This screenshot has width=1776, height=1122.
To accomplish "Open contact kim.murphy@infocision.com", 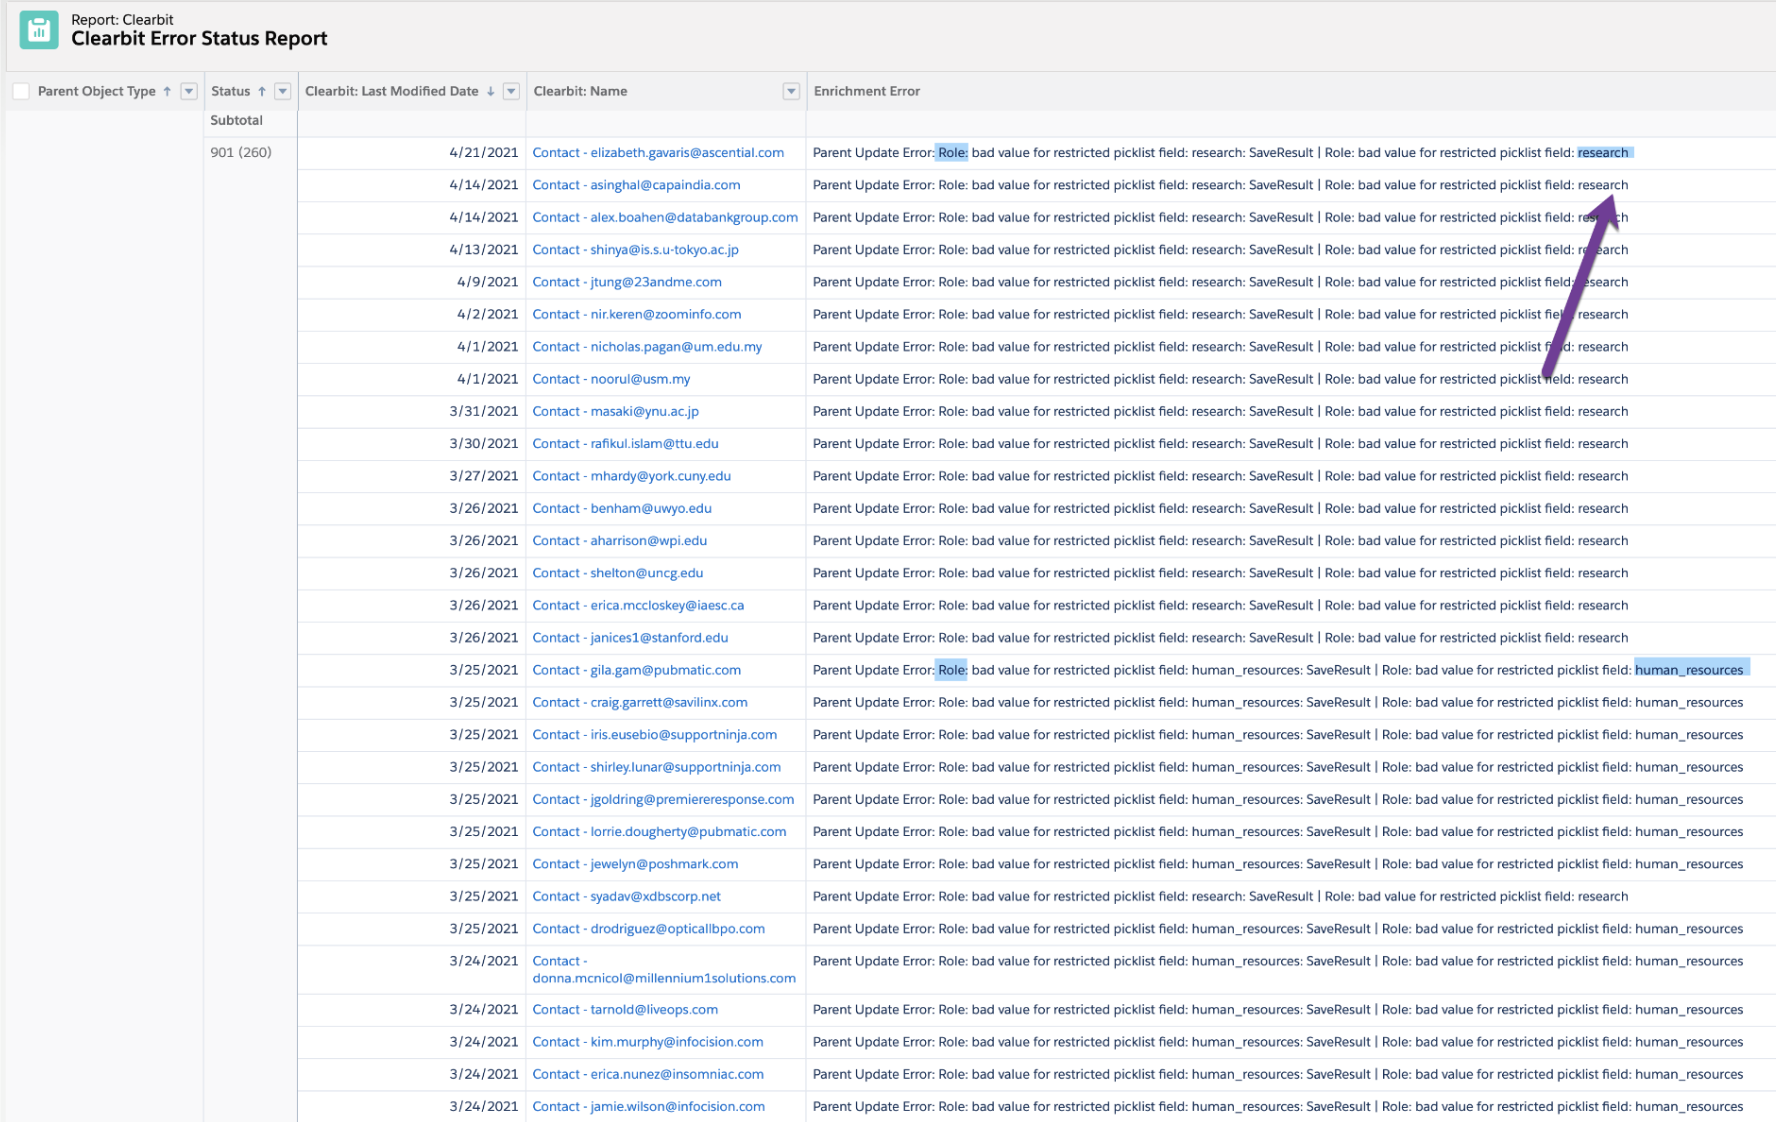I will click(x=647, y=1042).
